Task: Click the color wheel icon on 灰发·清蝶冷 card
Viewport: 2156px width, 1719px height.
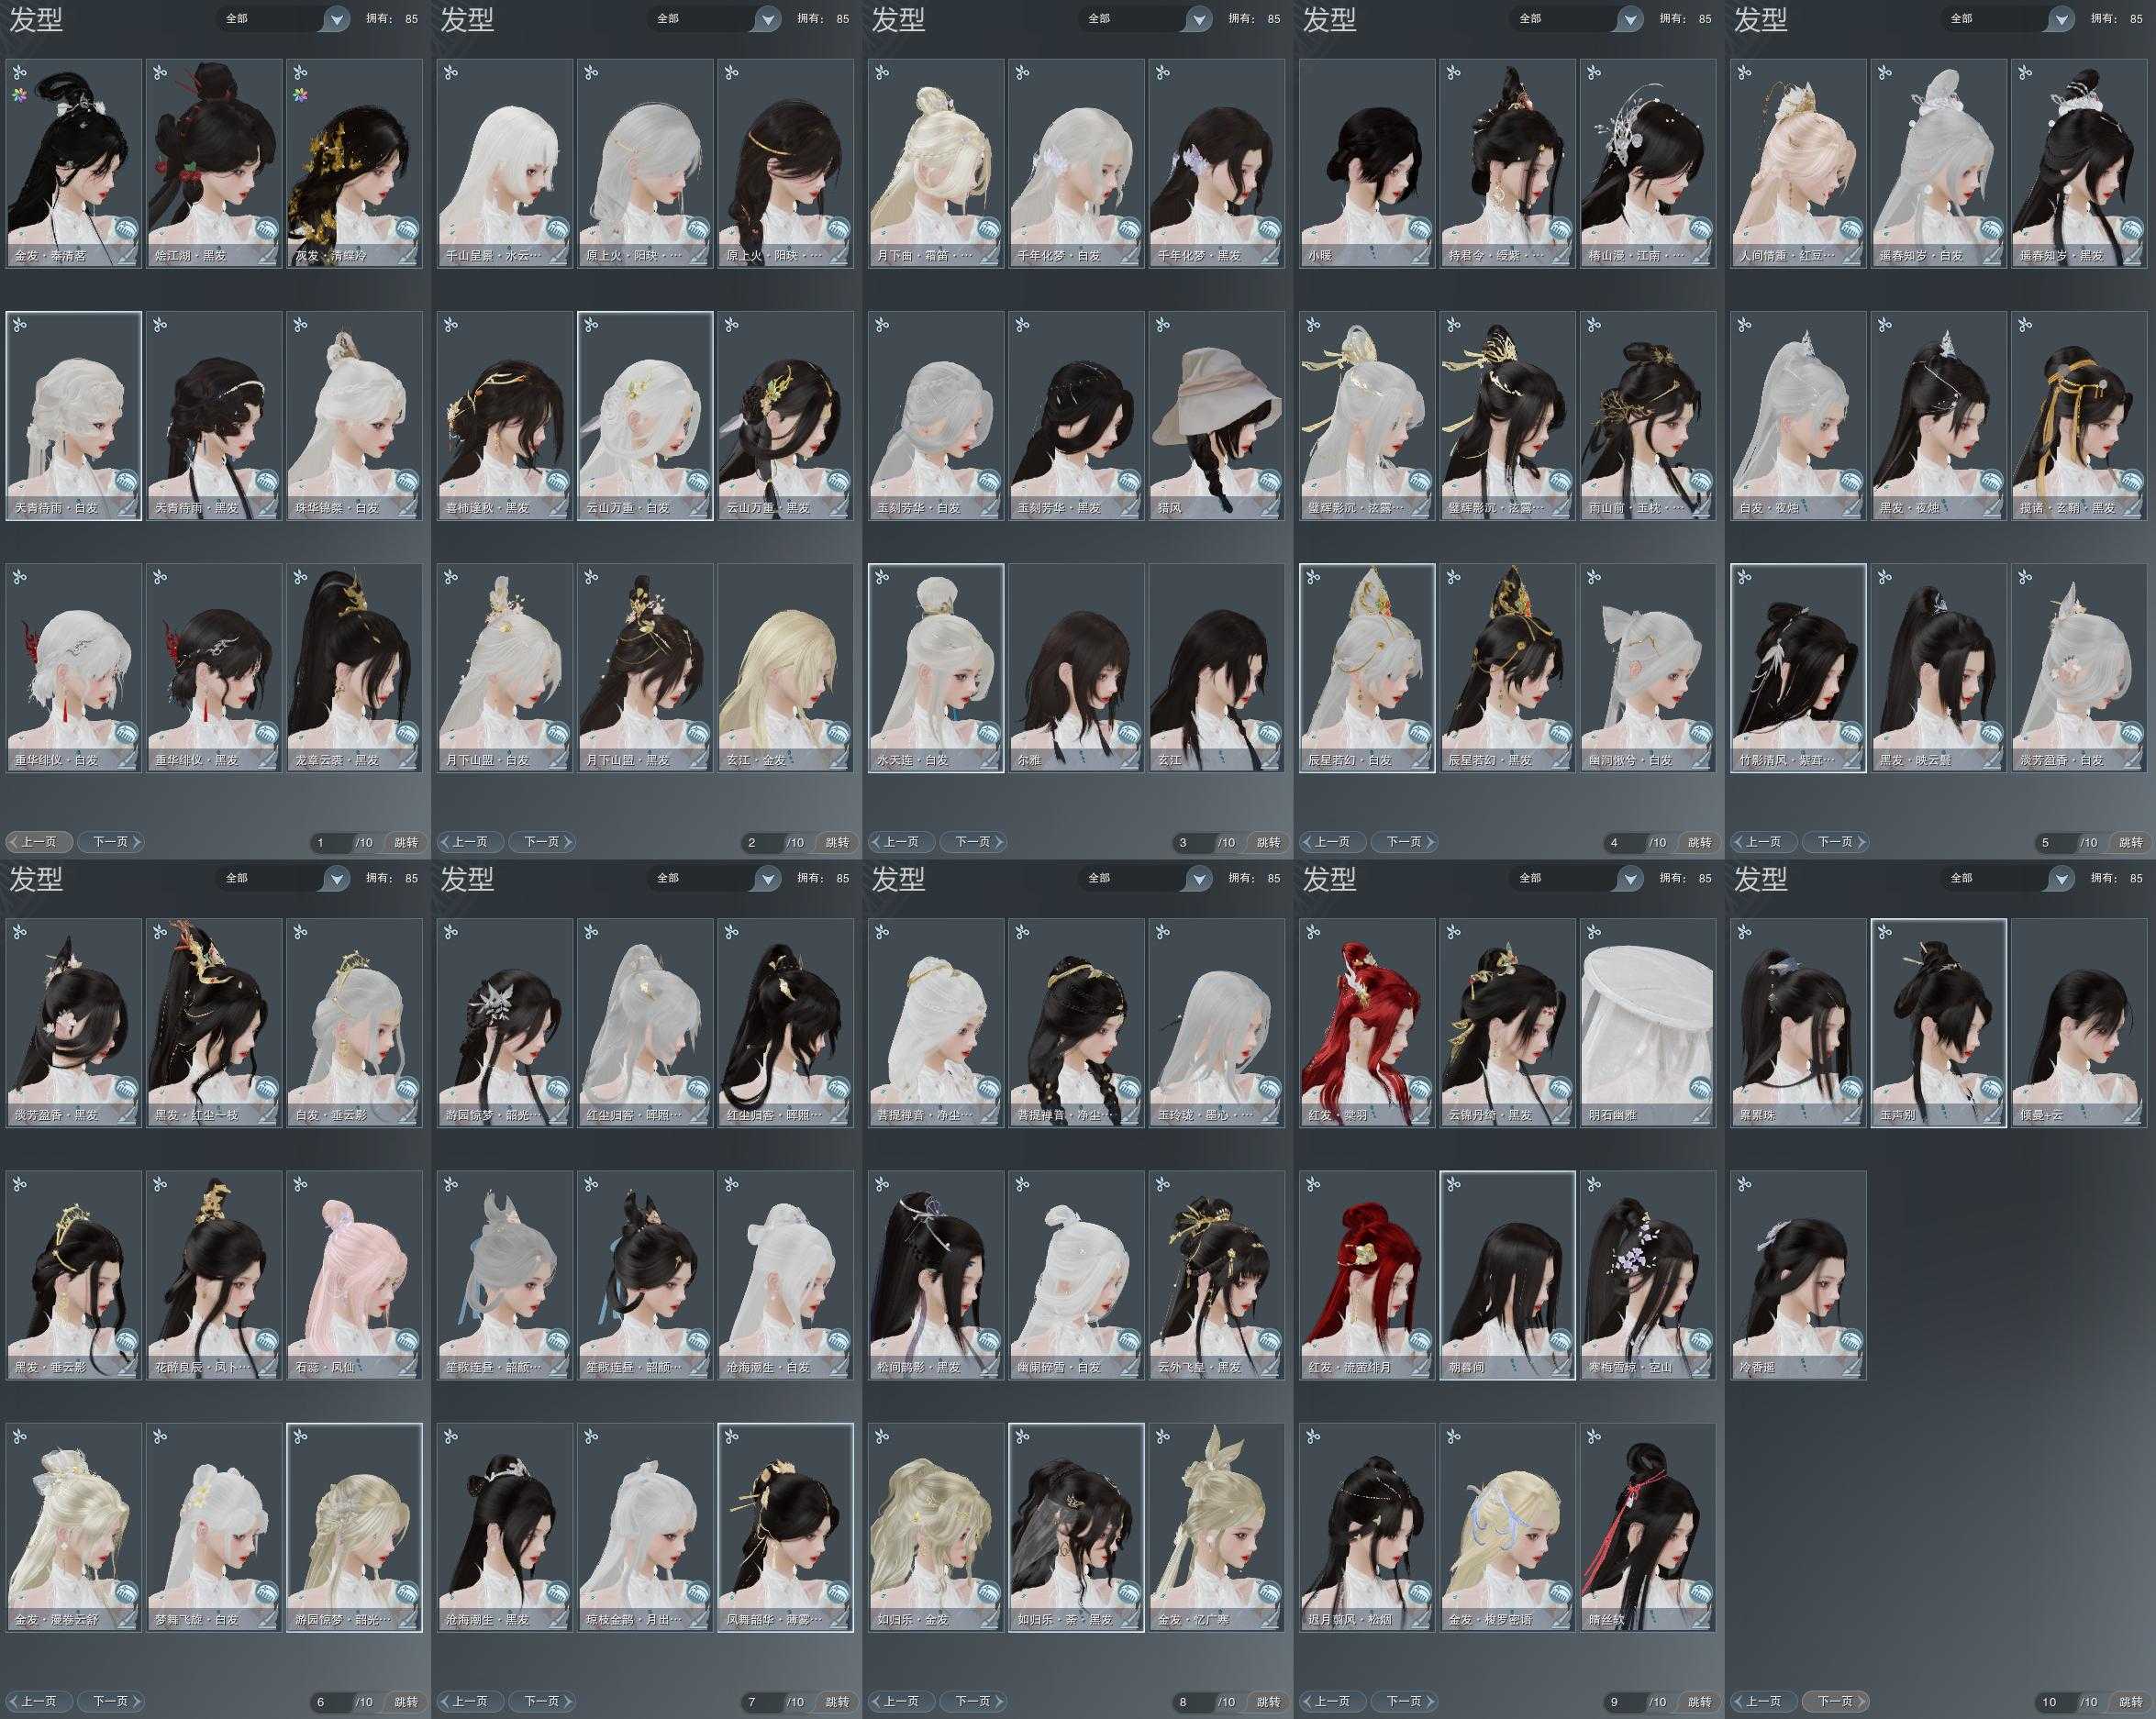Action: [301, 96]
